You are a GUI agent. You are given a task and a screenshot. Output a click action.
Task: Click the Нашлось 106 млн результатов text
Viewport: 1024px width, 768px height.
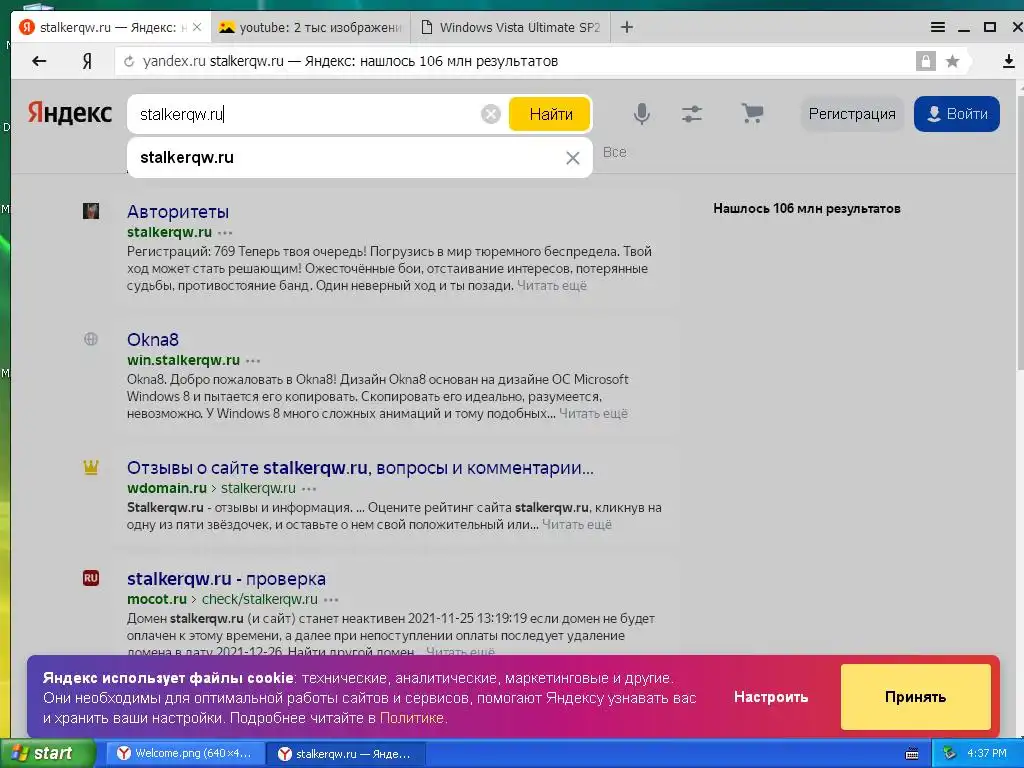coord(807,209)
